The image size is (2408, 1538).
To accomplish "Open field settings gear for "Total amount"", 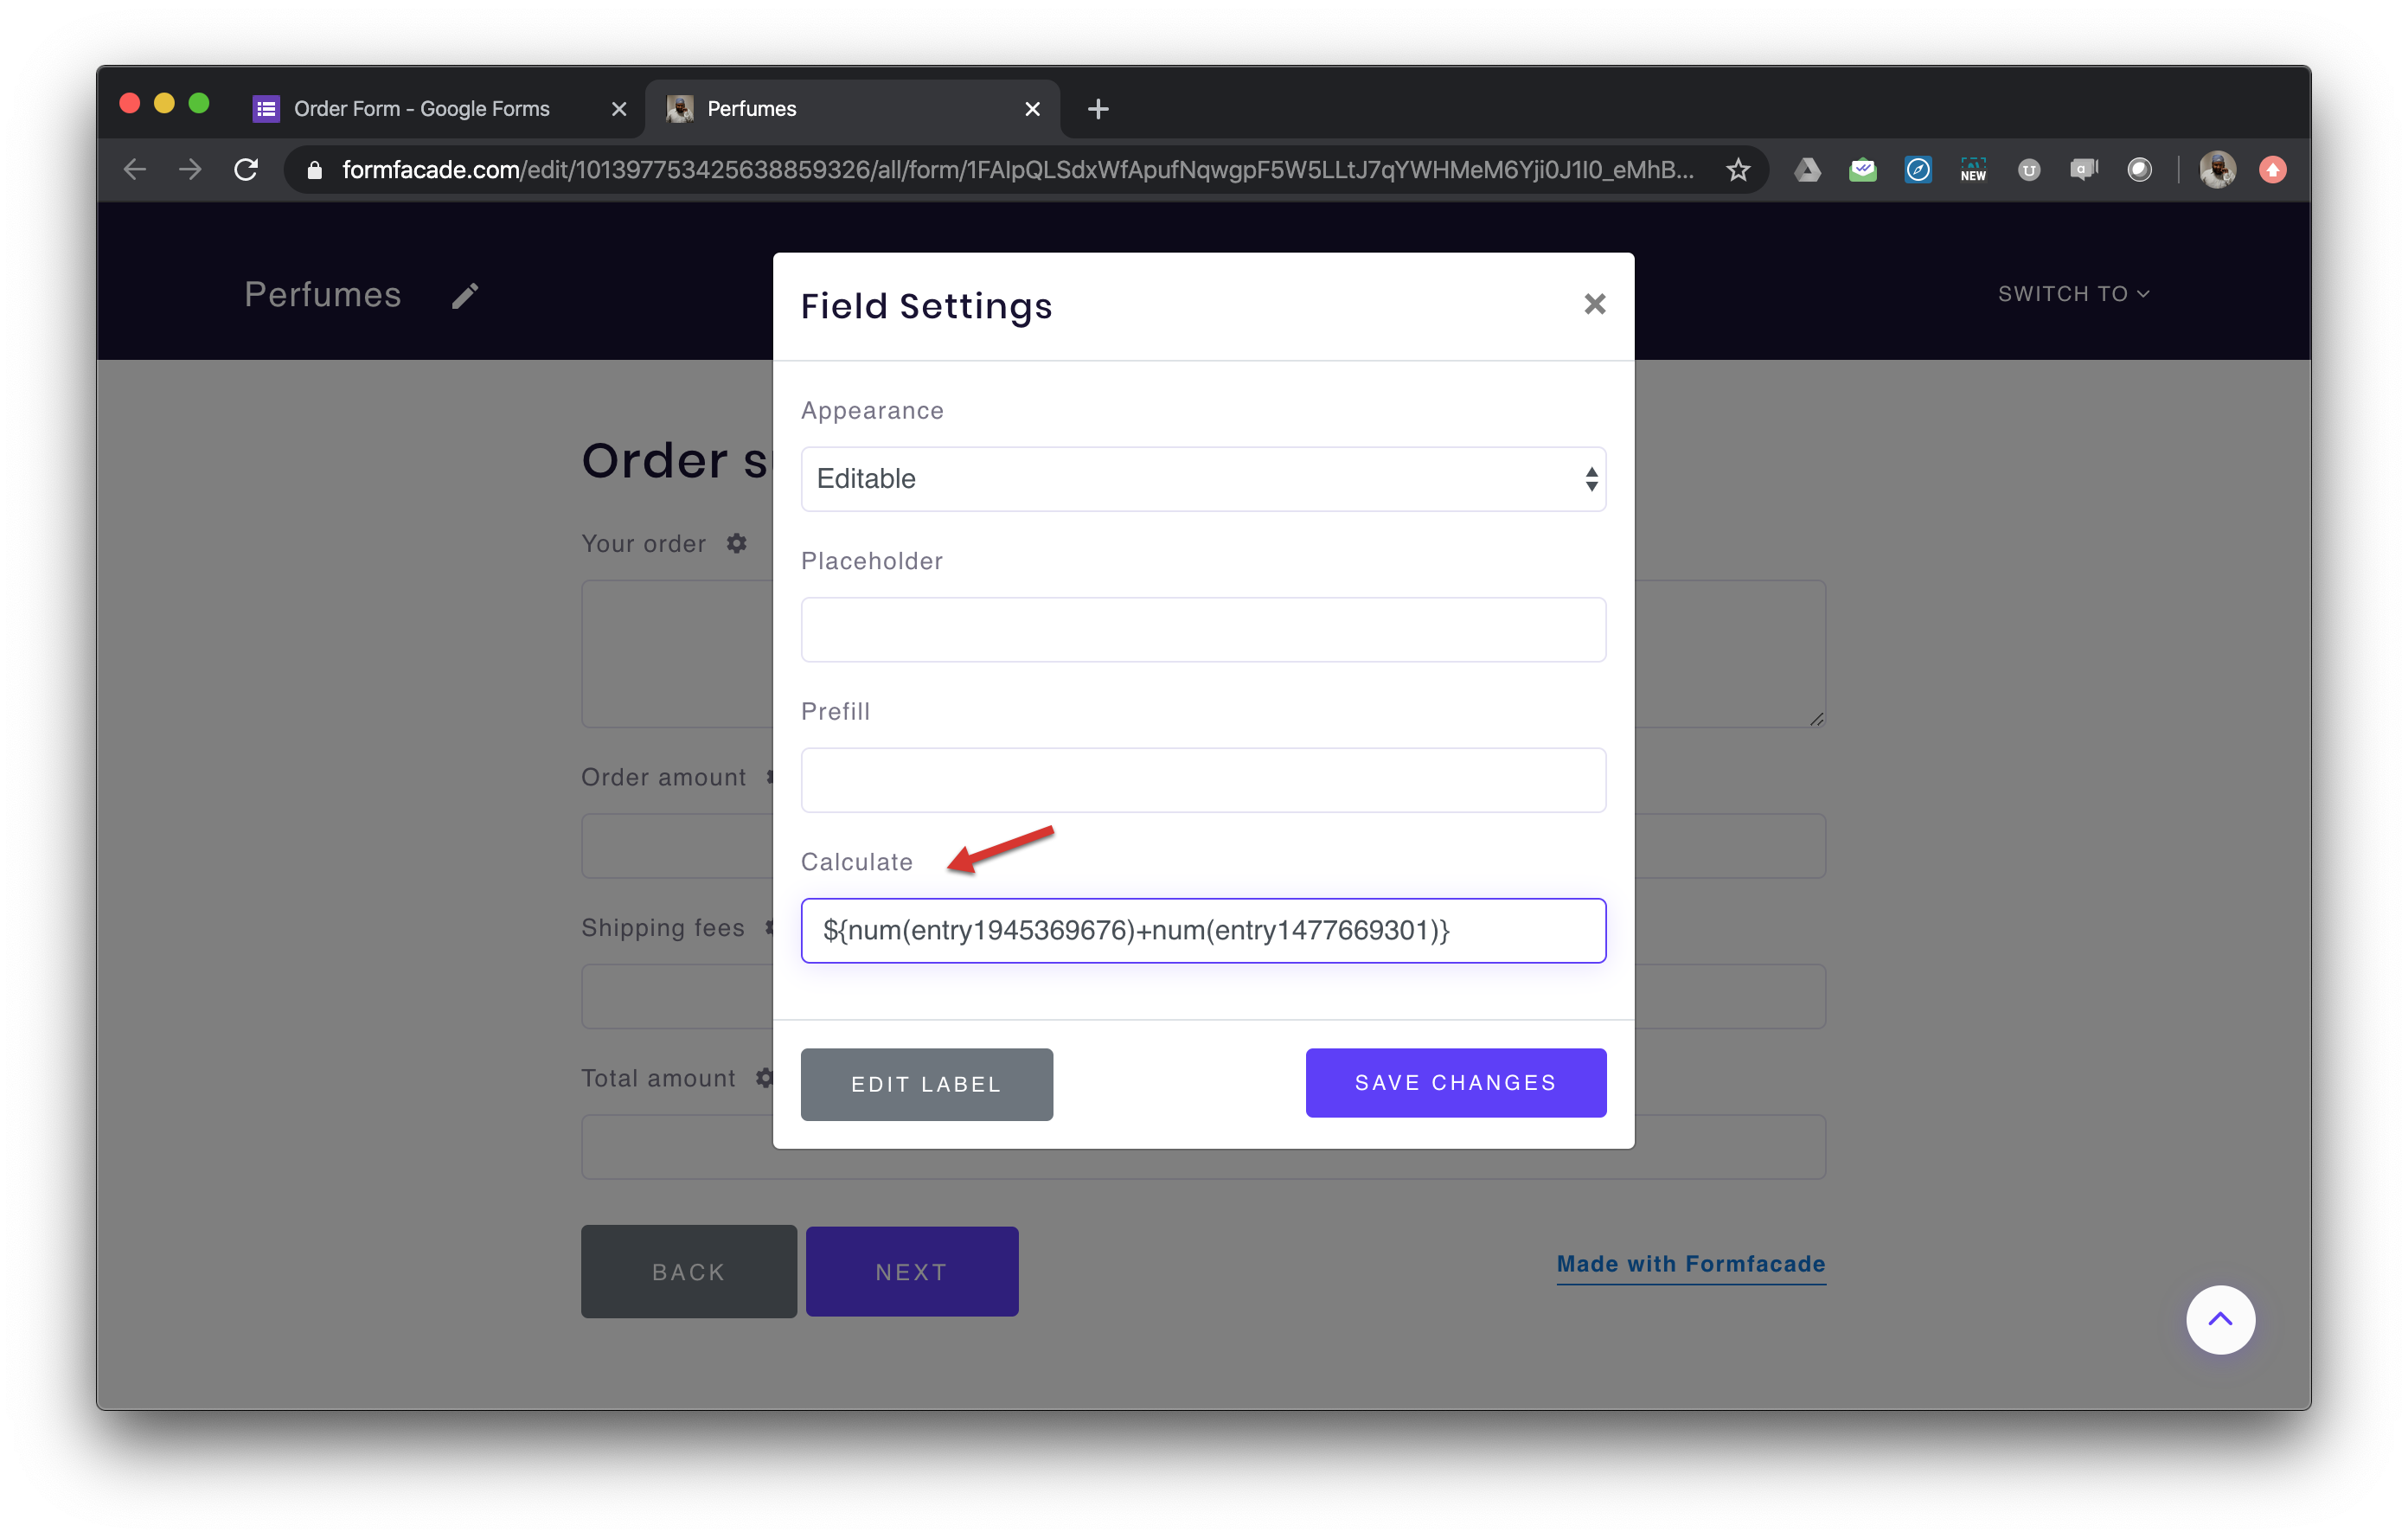I will [x=765, y=1078].
